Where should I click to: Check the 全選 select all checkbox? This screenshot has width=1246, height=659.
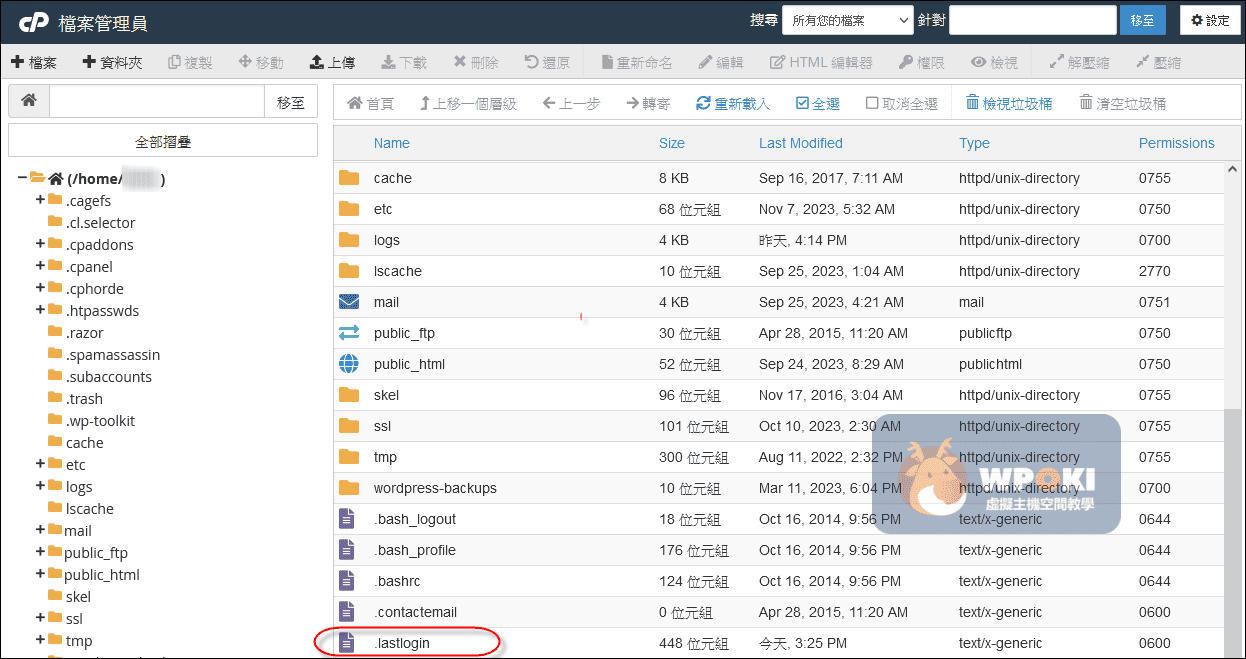coord(802,103)
